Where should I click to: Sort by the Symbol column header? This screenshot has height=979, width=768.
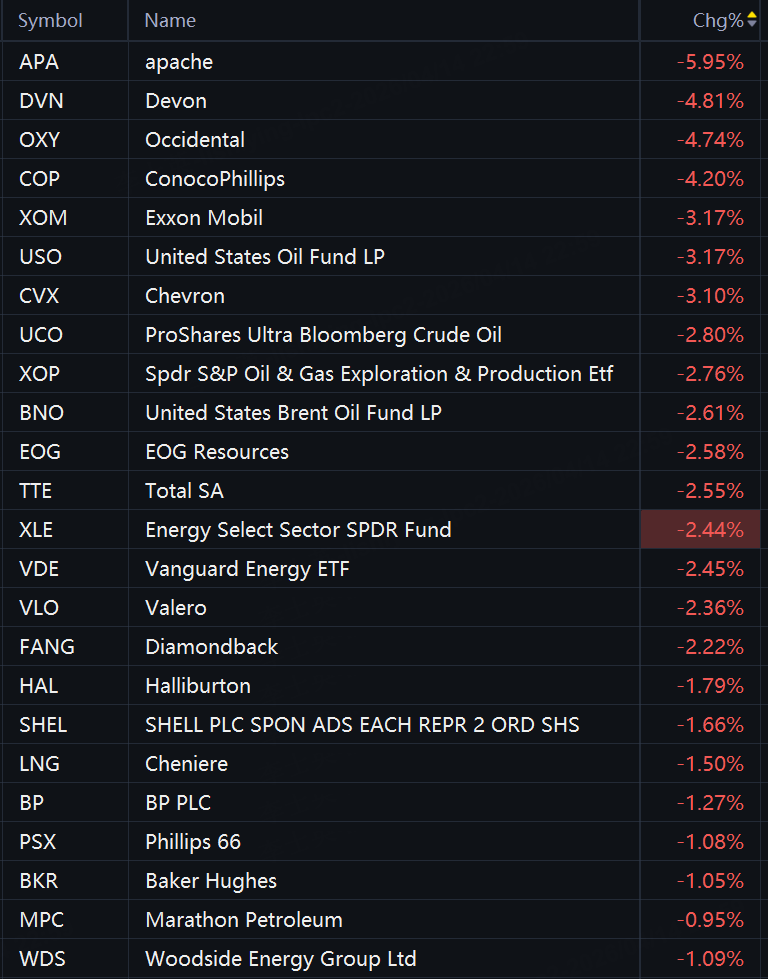pos(50,20)
